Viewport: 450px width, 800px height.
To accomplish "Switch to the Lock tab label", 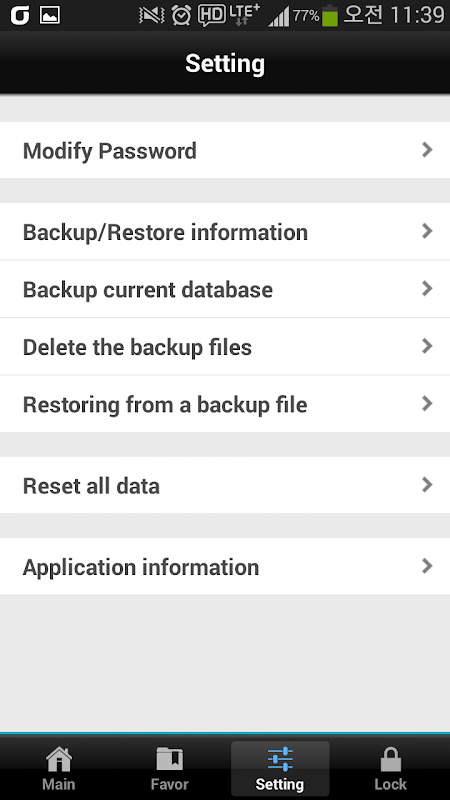I will (x=391, y=784).
